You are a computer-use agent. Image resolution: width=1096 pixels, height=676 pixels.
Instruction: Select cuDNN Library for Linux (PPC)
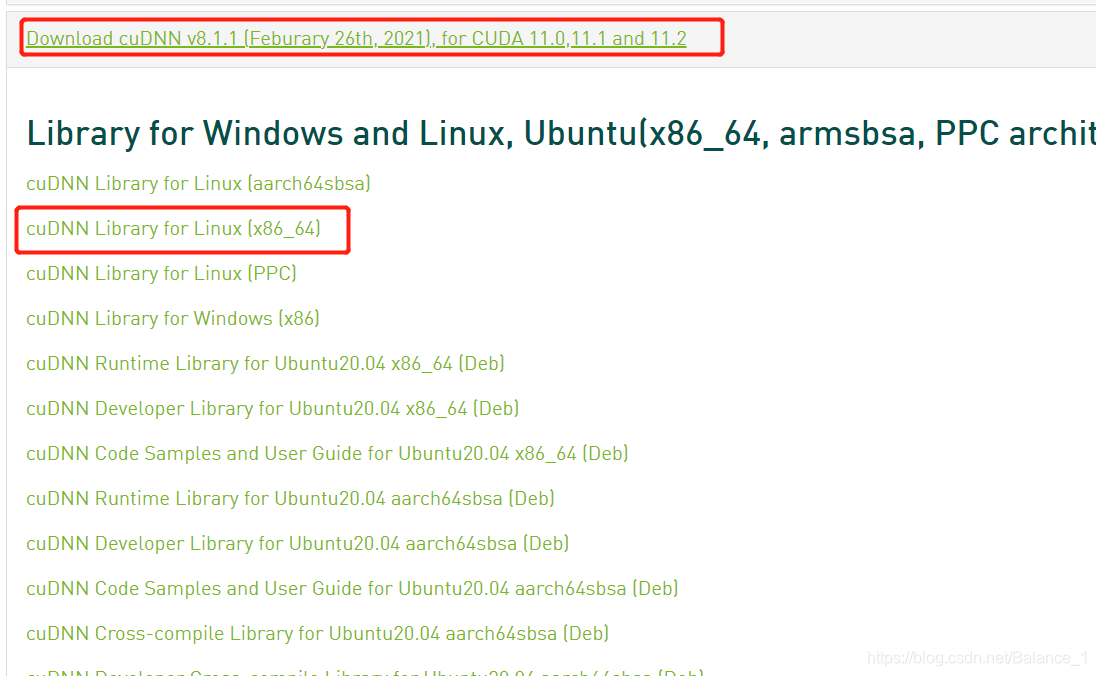point(161,273)
